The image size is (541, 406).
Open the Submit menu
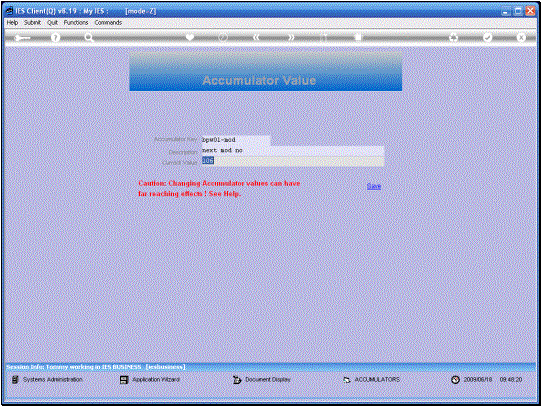point(32,22)
